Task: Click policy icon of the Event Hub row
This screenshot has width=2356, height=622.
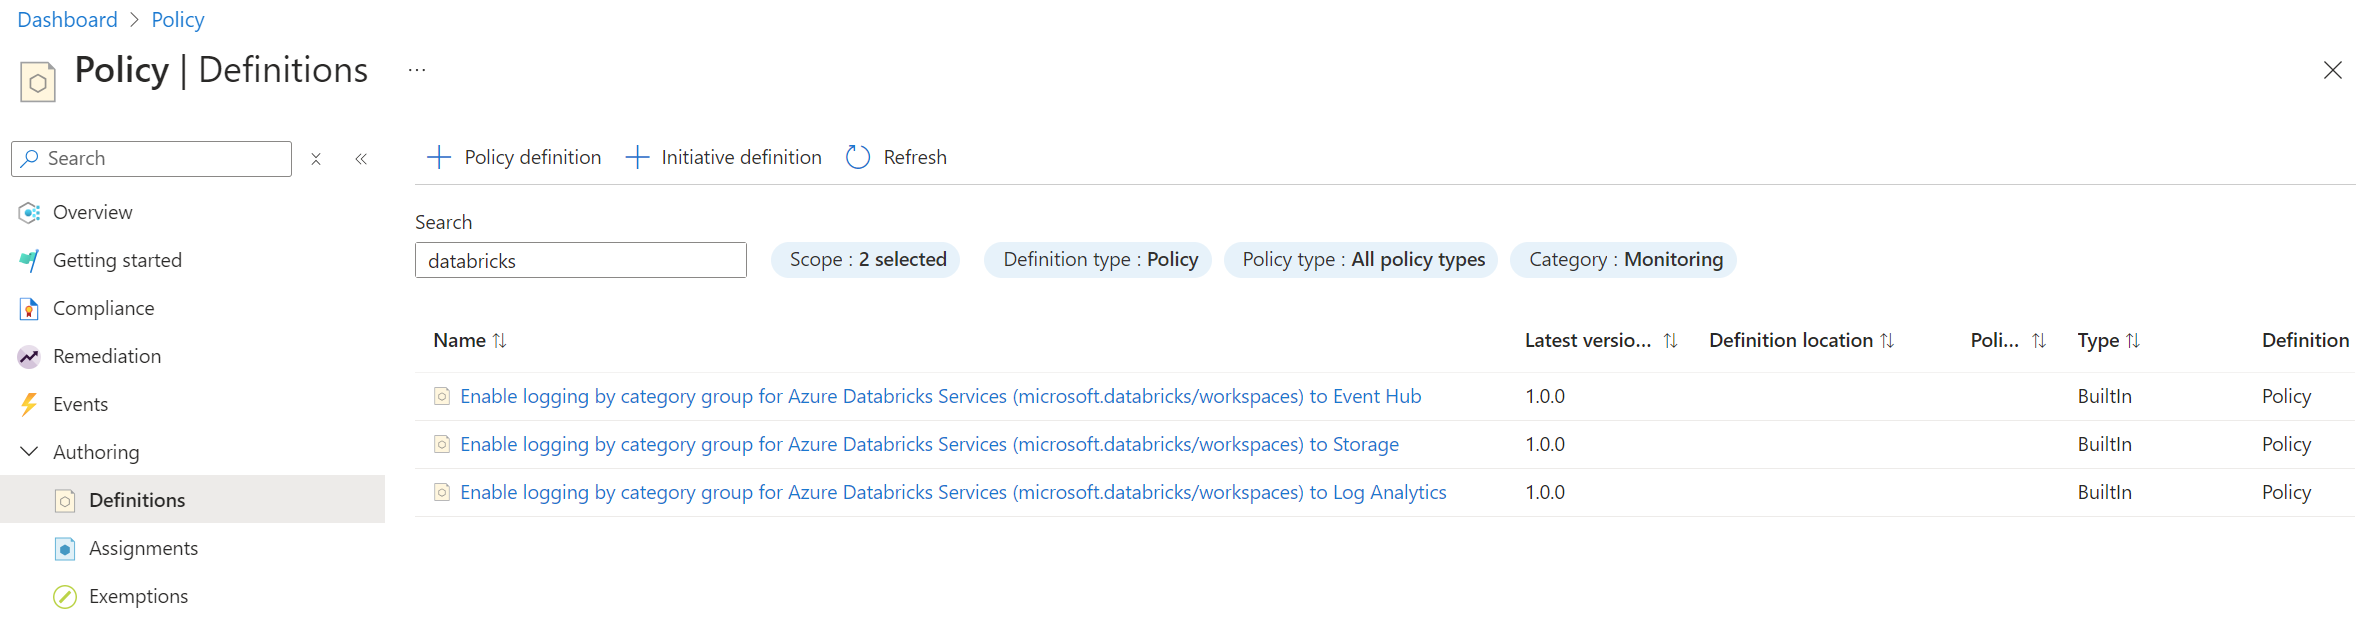Action: click(442, 396)
